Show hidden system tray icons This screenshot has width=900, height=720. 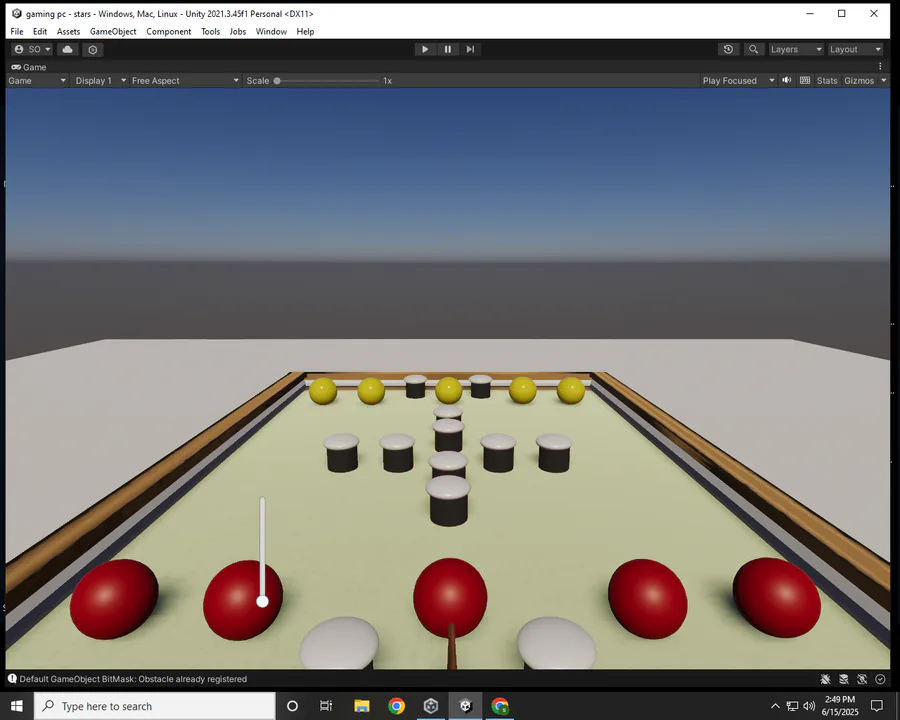click(775, 706)
